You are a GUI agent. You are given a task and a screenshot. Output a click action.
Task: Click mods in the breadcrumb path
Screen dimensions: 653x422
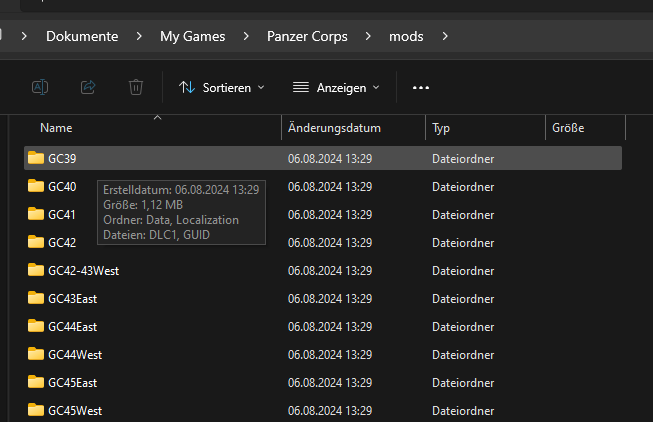[x=406, y=36]
